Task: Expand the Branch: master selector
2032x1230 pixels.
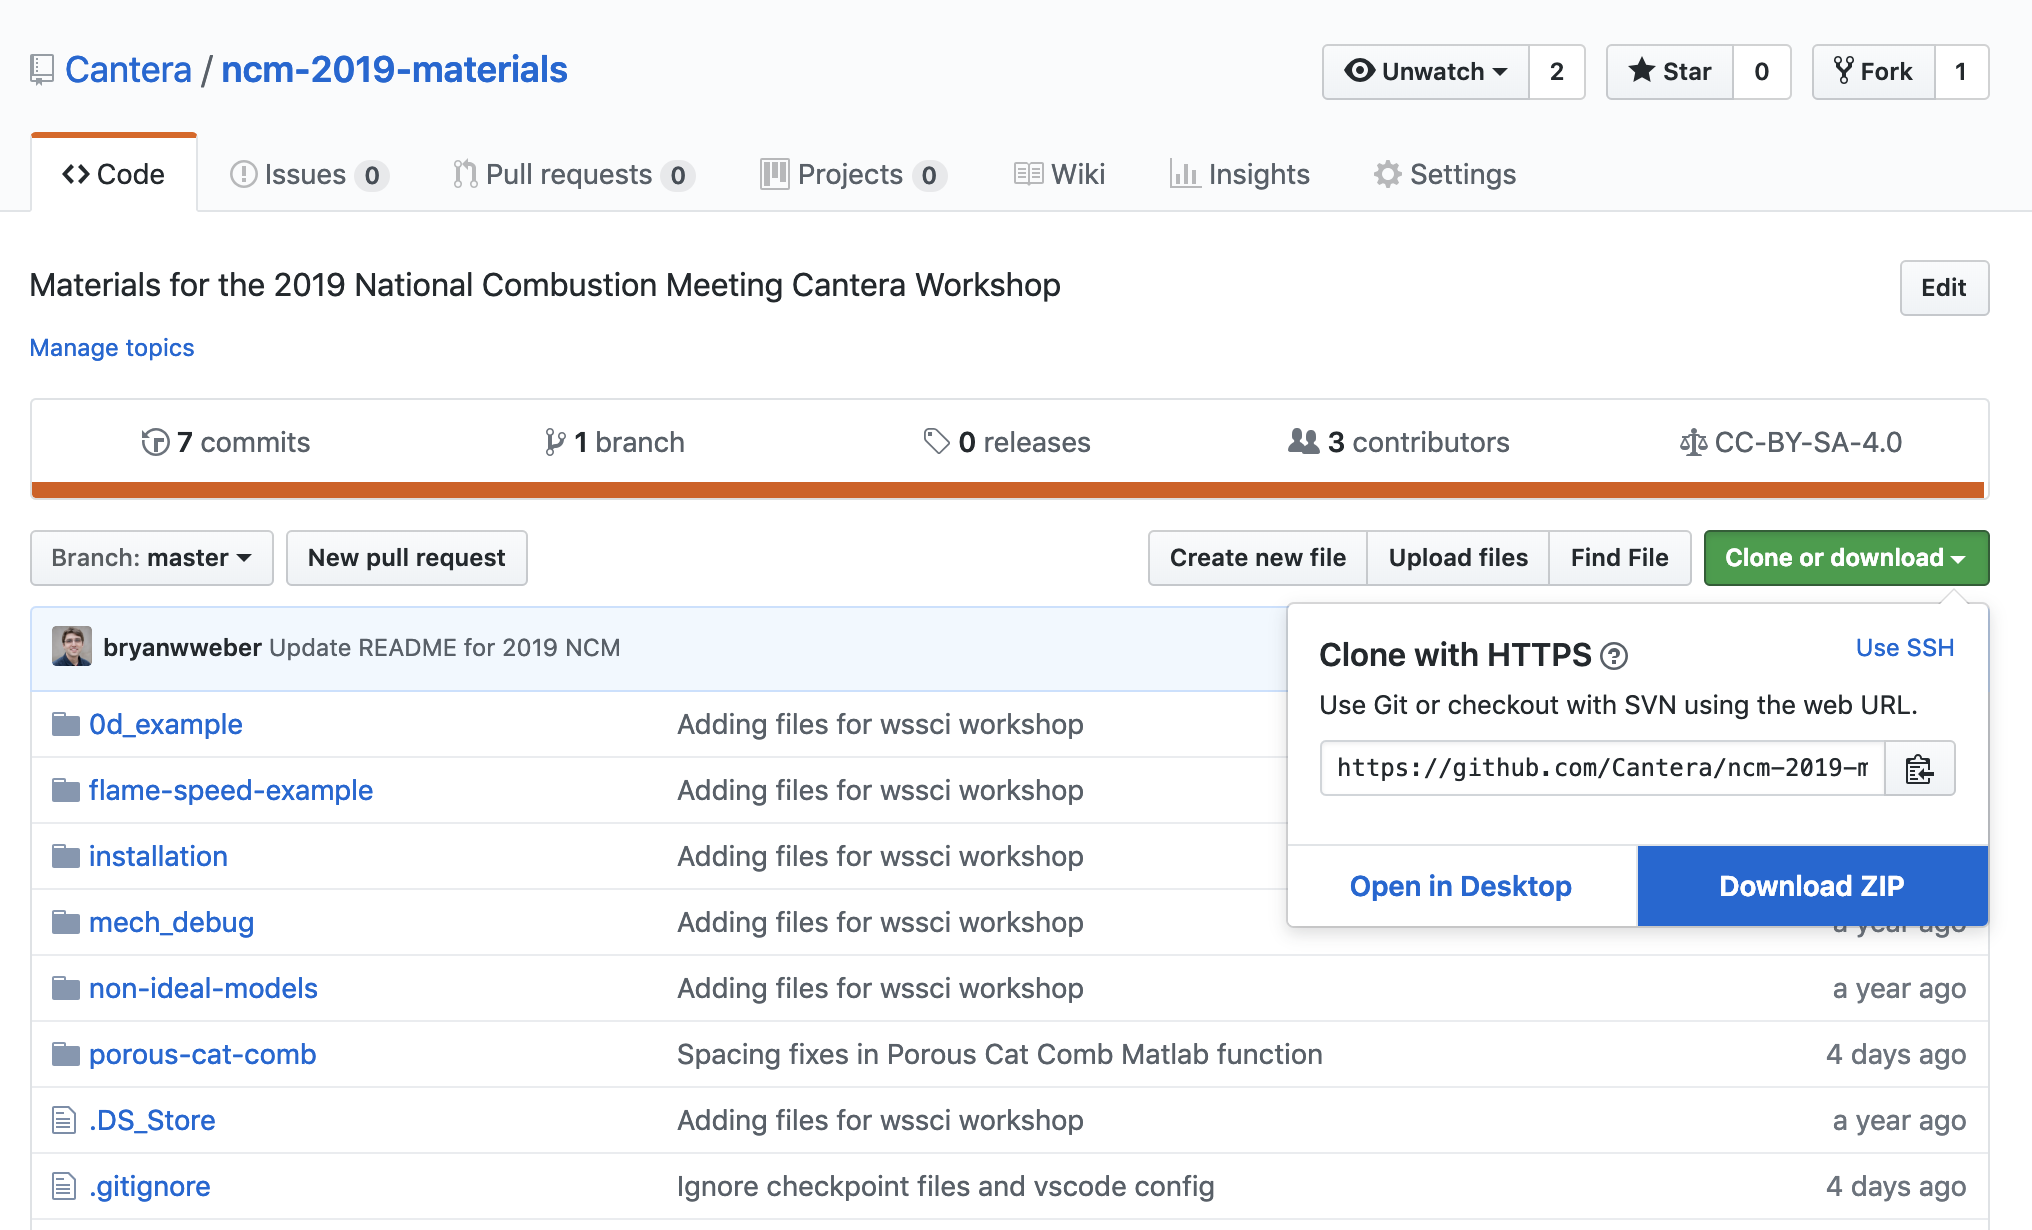Action: click(152, 558)
